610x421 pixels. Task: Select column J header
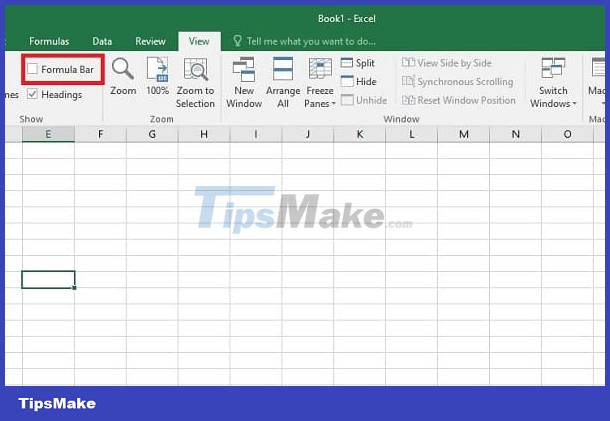308,134
